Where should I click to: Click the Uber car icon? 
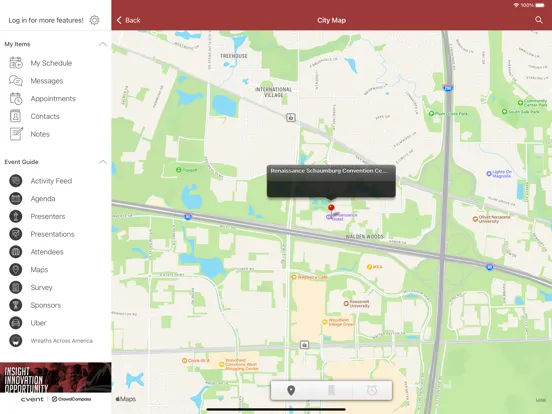pos(15,323)
